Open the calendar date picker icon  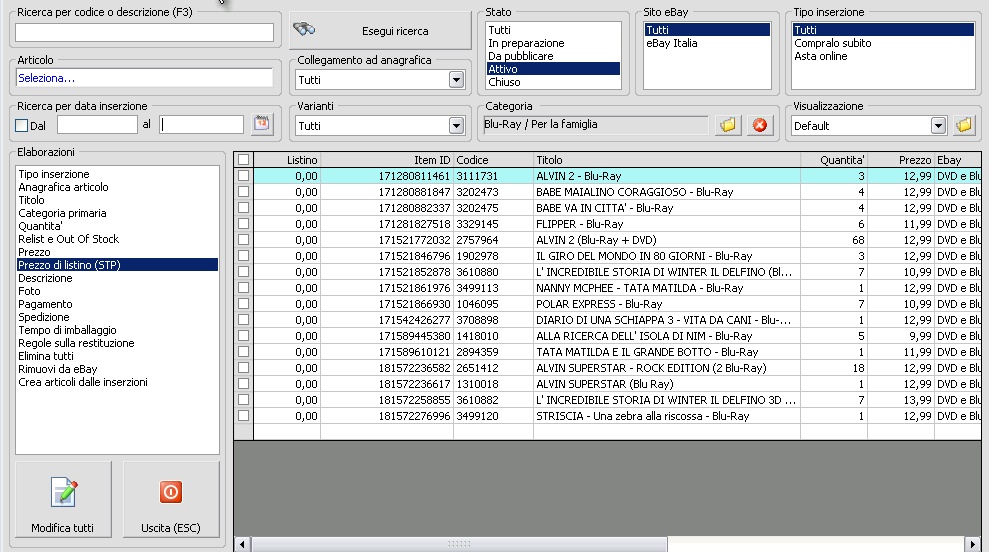pos(262,125)
